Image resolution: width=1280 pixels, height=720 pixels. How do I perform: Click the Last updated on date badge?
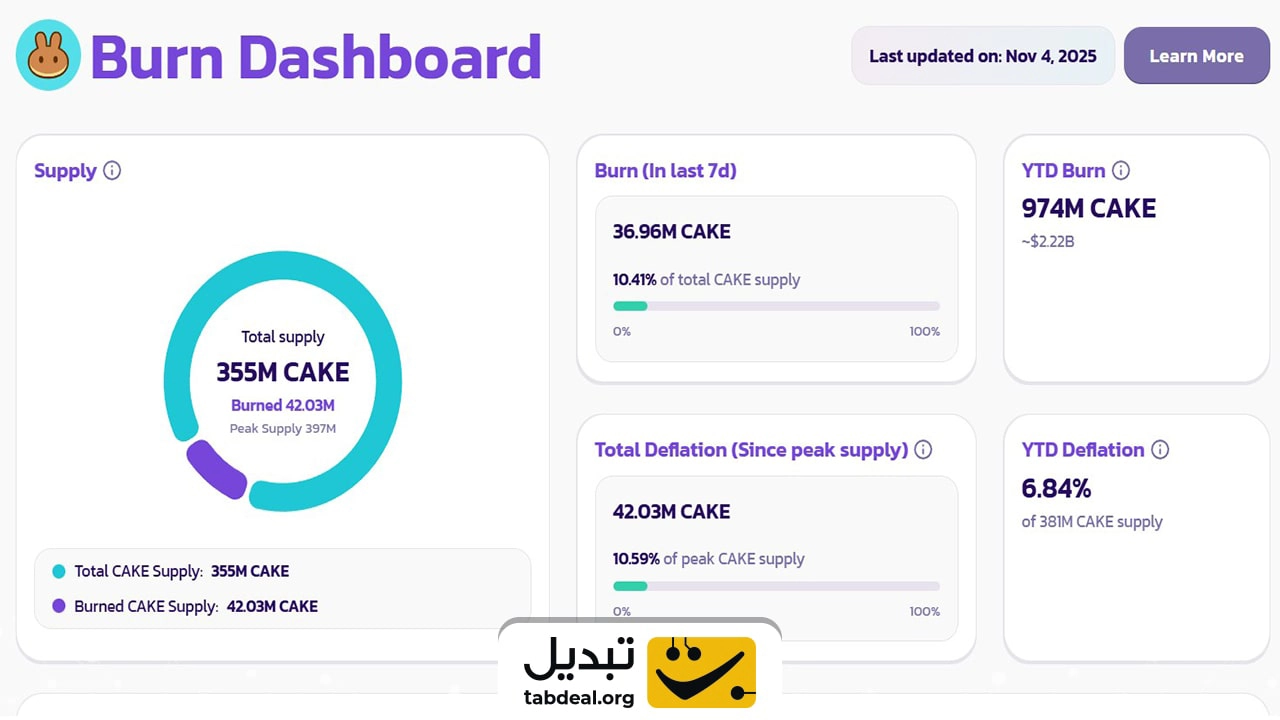click(x=982, y=56)
